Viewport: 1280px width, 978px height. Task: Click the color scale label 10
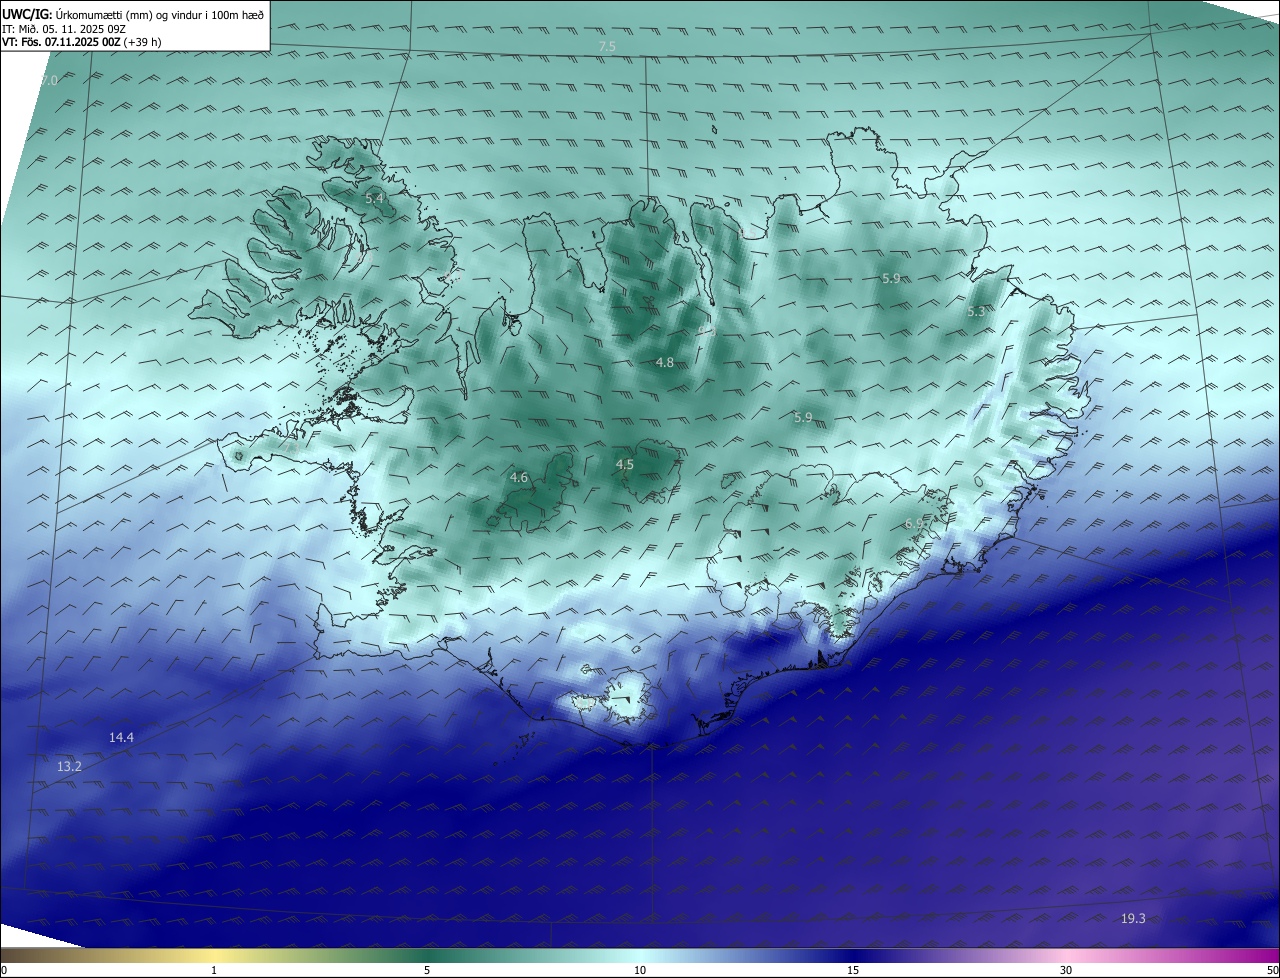(x=640, y=970)
